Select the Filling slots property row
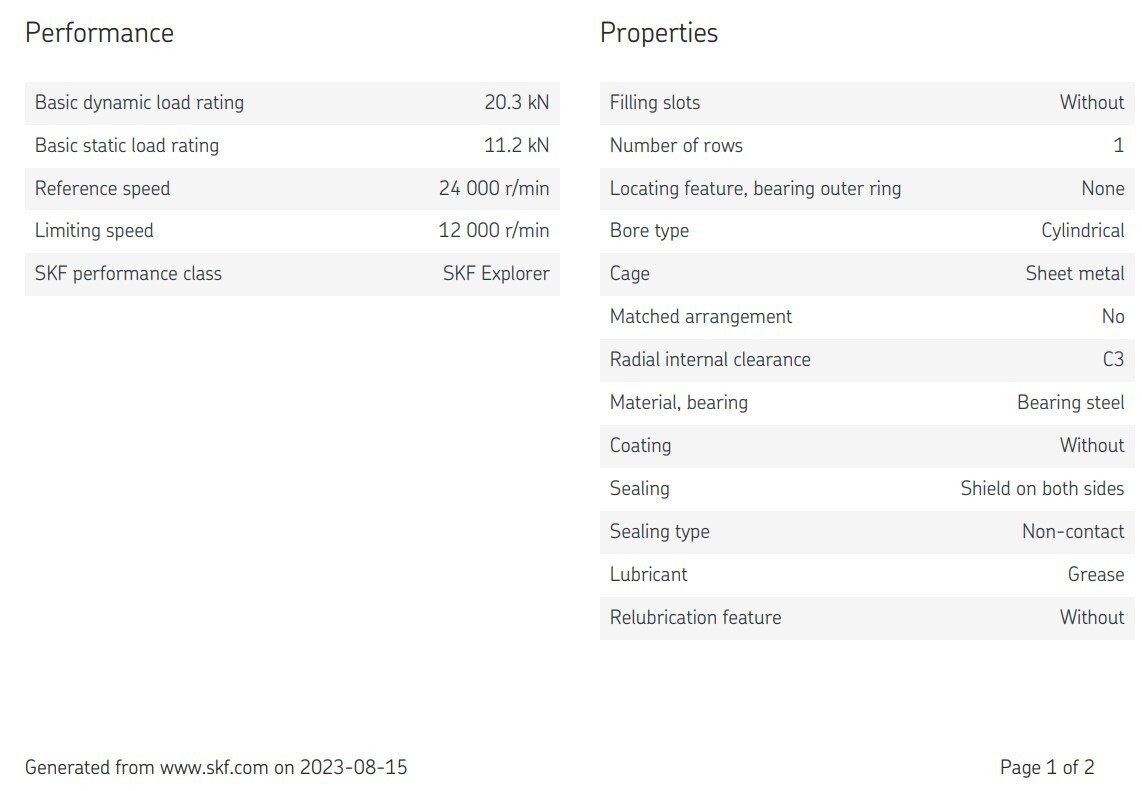 click(867, 103)
